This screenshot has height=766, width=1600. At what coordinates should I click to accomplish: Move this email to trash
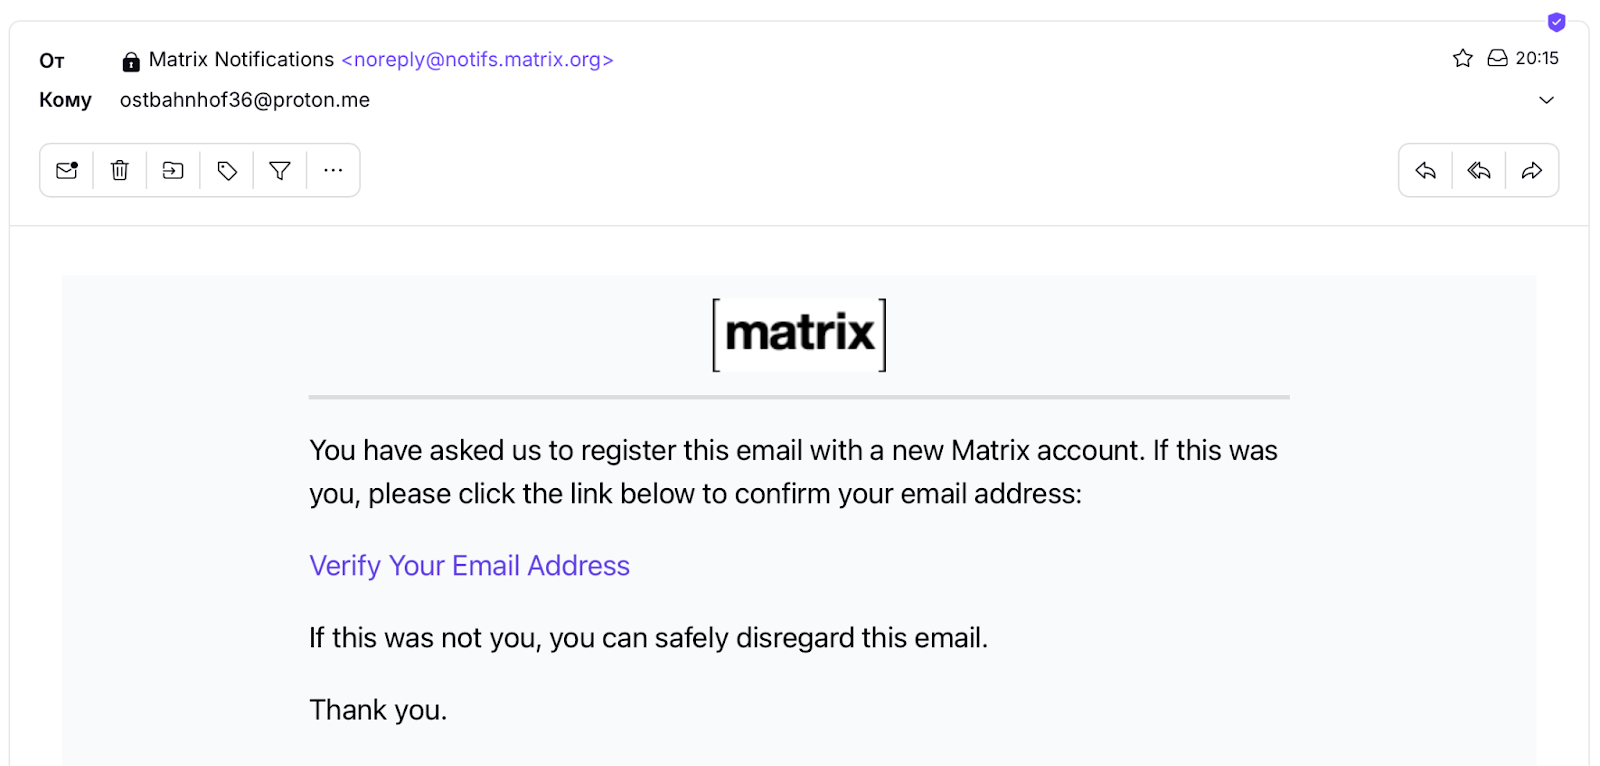point(120,171)
